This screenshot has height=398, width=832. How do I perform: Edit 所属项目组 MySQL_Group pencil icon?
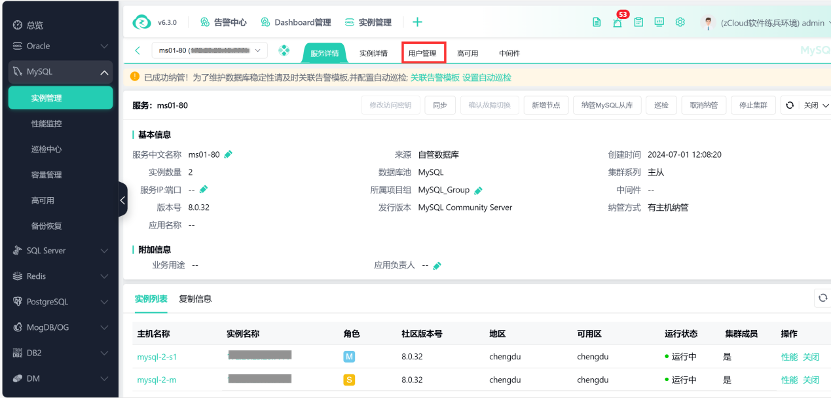pyautogui.click(x=478, y=190)
